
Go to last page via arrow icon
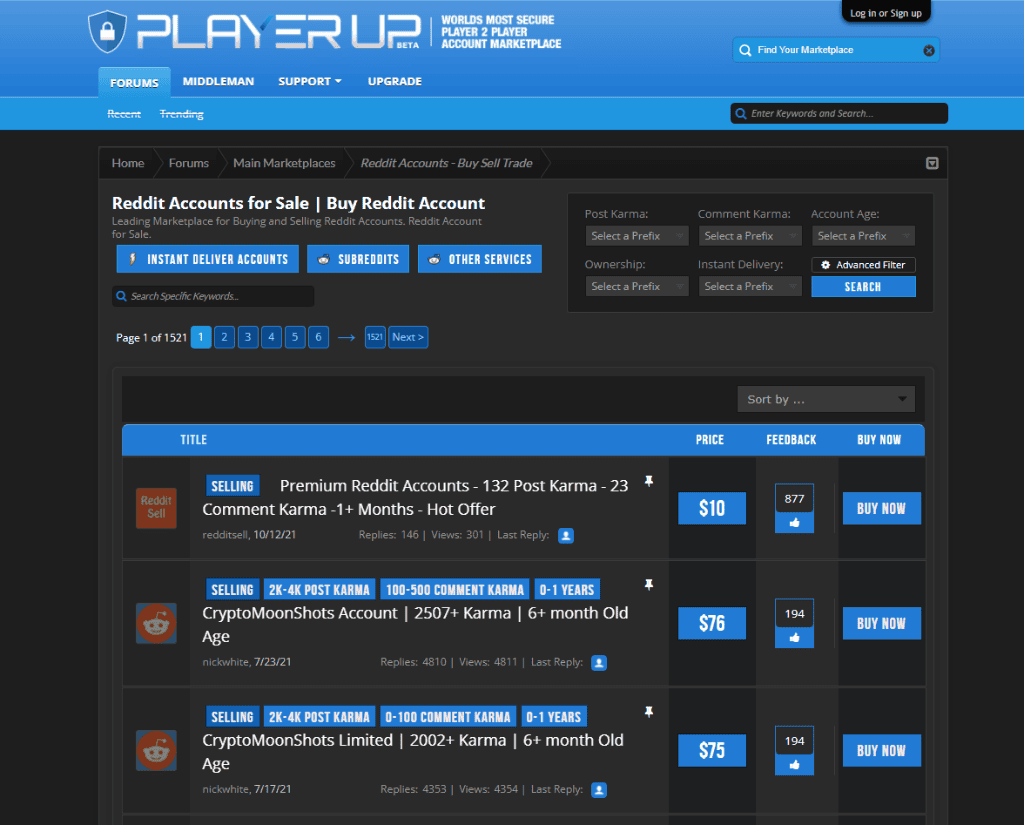[x=346, y=338]
